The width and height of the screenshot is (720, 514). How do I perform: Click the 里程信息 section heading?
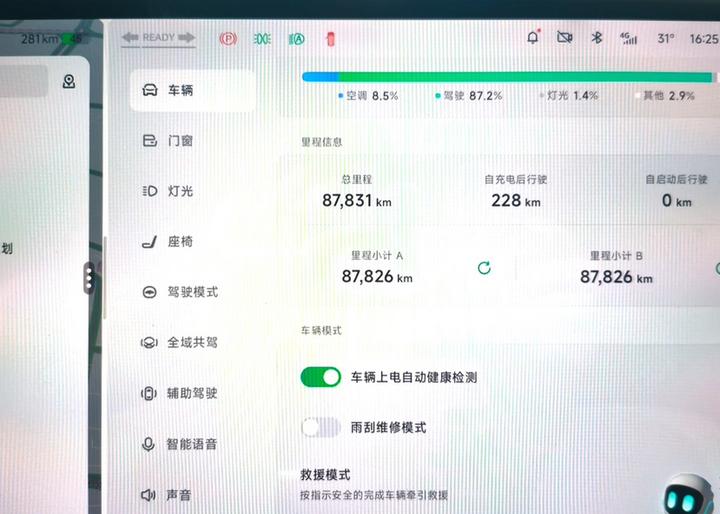tap(321, 142)
